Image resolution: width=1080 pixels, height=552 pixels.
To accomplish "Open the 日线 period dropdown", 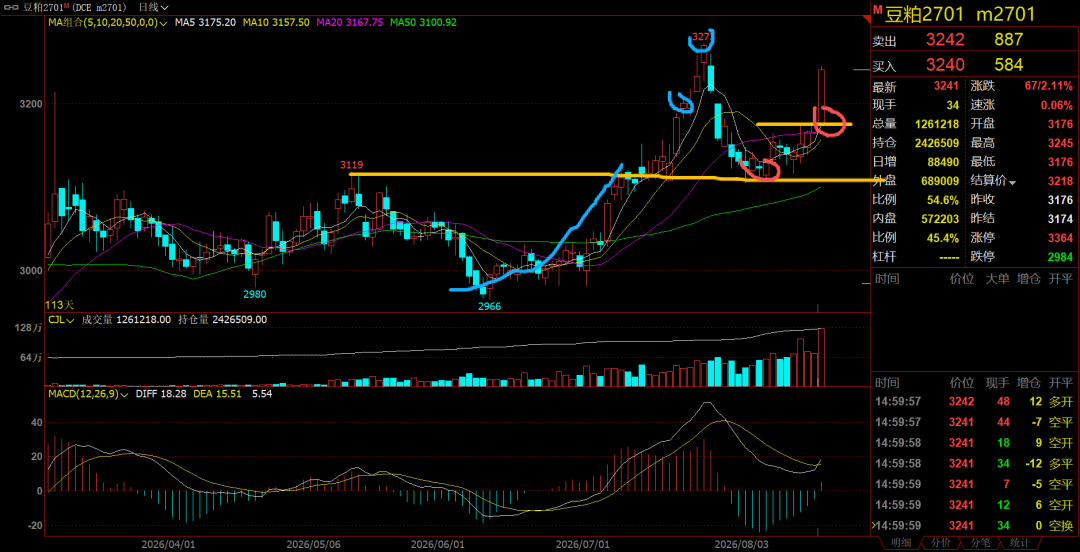I will 153,8.
